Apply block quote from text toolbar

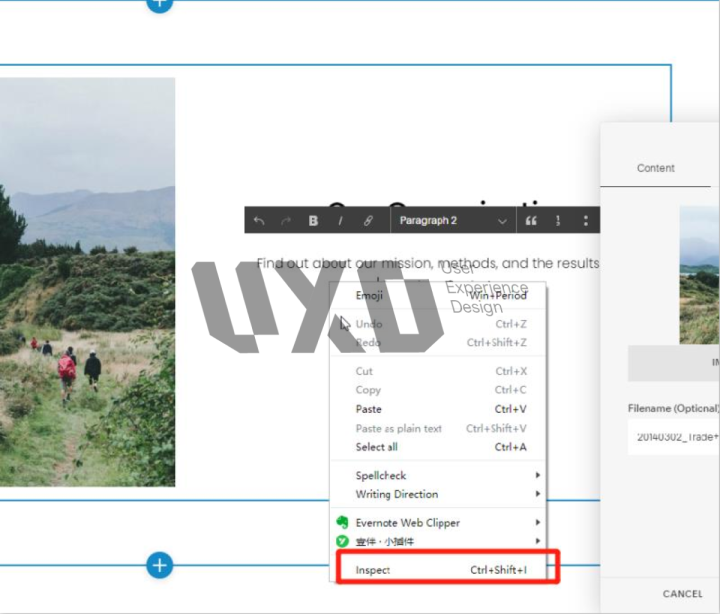coord(531,221)
